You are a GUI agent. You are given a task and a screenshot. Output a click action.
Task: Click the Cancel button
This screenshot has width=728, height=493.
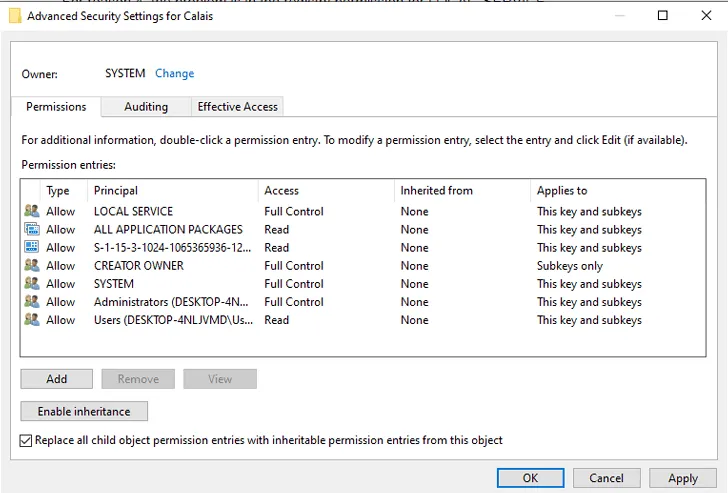tap(606, 478)
